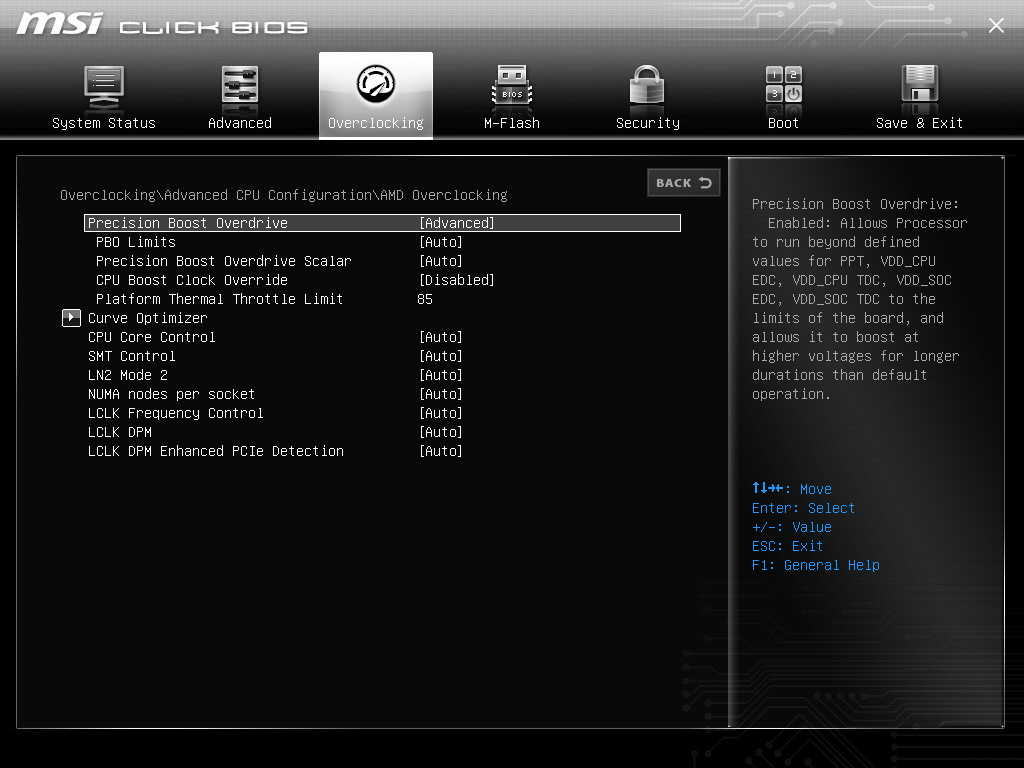
Task: Click the ESC: Exit hint
Action: pyautogui.click(x=787, y=546)
